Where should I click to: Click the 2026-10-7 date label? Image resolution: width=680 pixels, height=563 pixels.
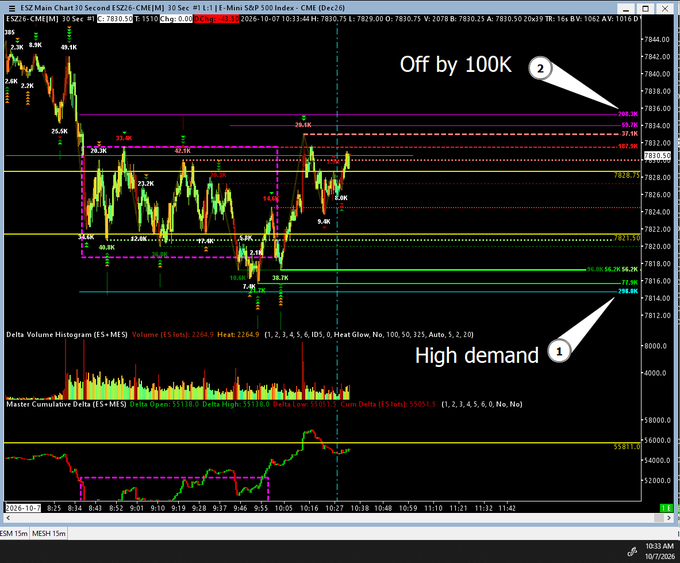coord(23,508)
